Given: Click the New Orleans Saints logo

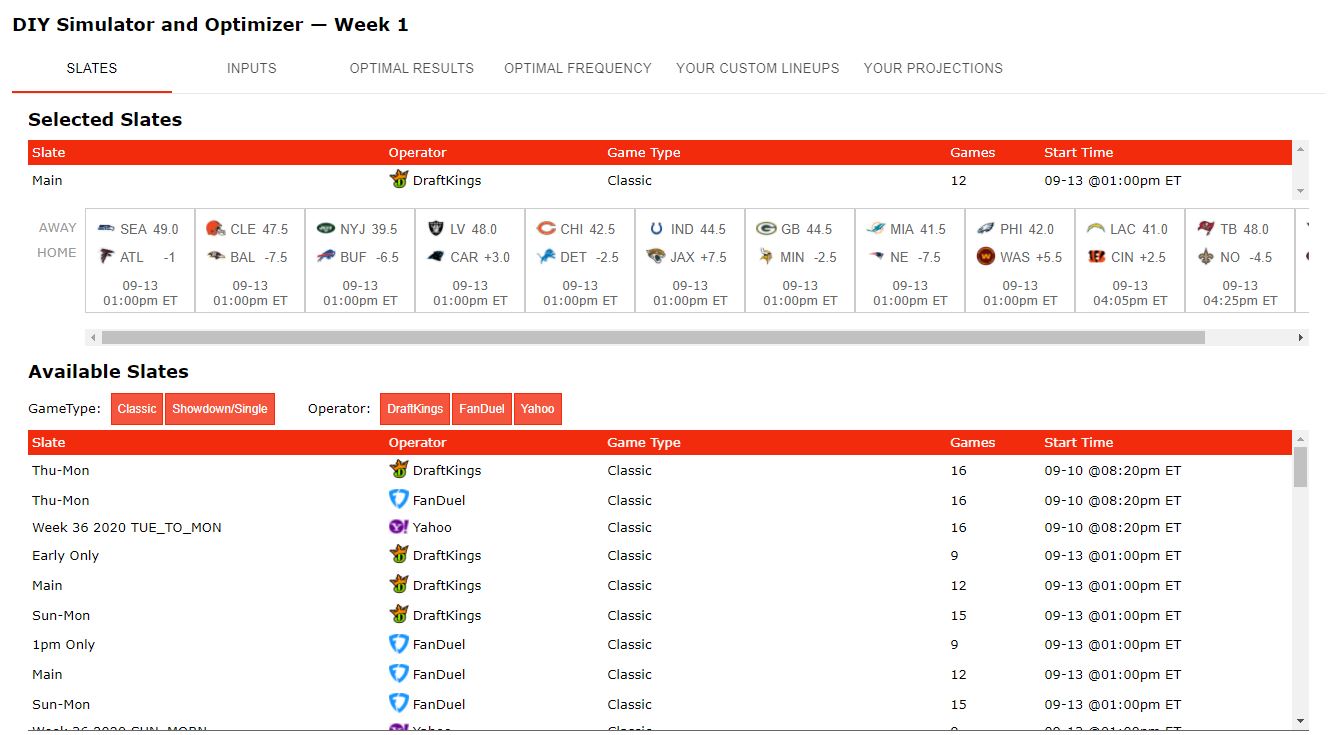Looking at the screenshot, I should pyautogui.click(x=1206, y=257).
